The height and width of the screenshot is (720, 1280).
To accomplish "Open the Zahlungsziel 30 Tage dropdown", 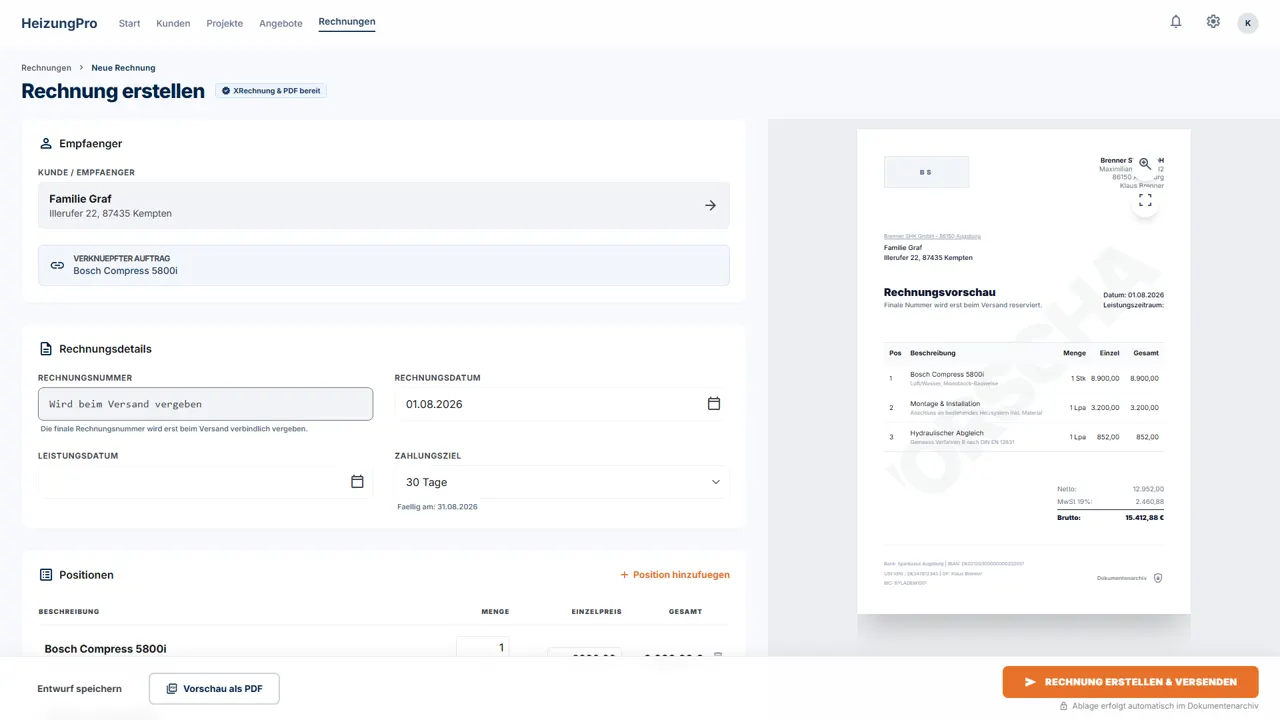I will click(562, 482).
